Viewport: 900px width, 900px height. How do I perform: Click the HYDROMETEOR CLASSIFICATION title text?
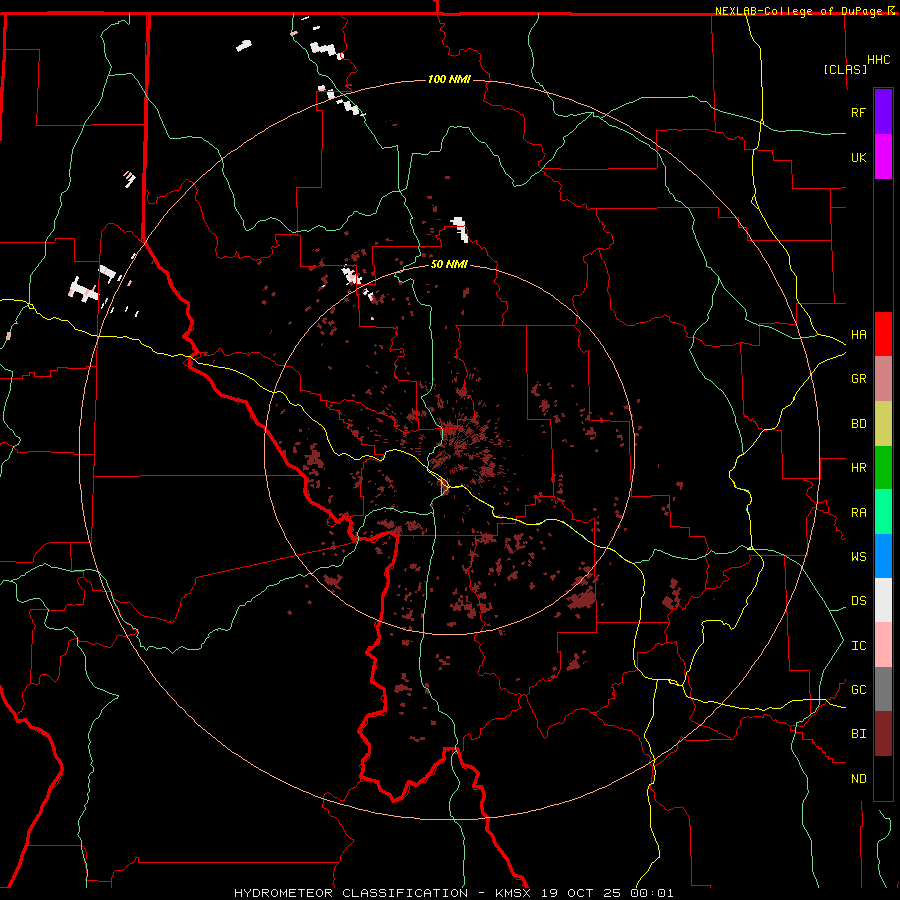(x=351, y=893)
